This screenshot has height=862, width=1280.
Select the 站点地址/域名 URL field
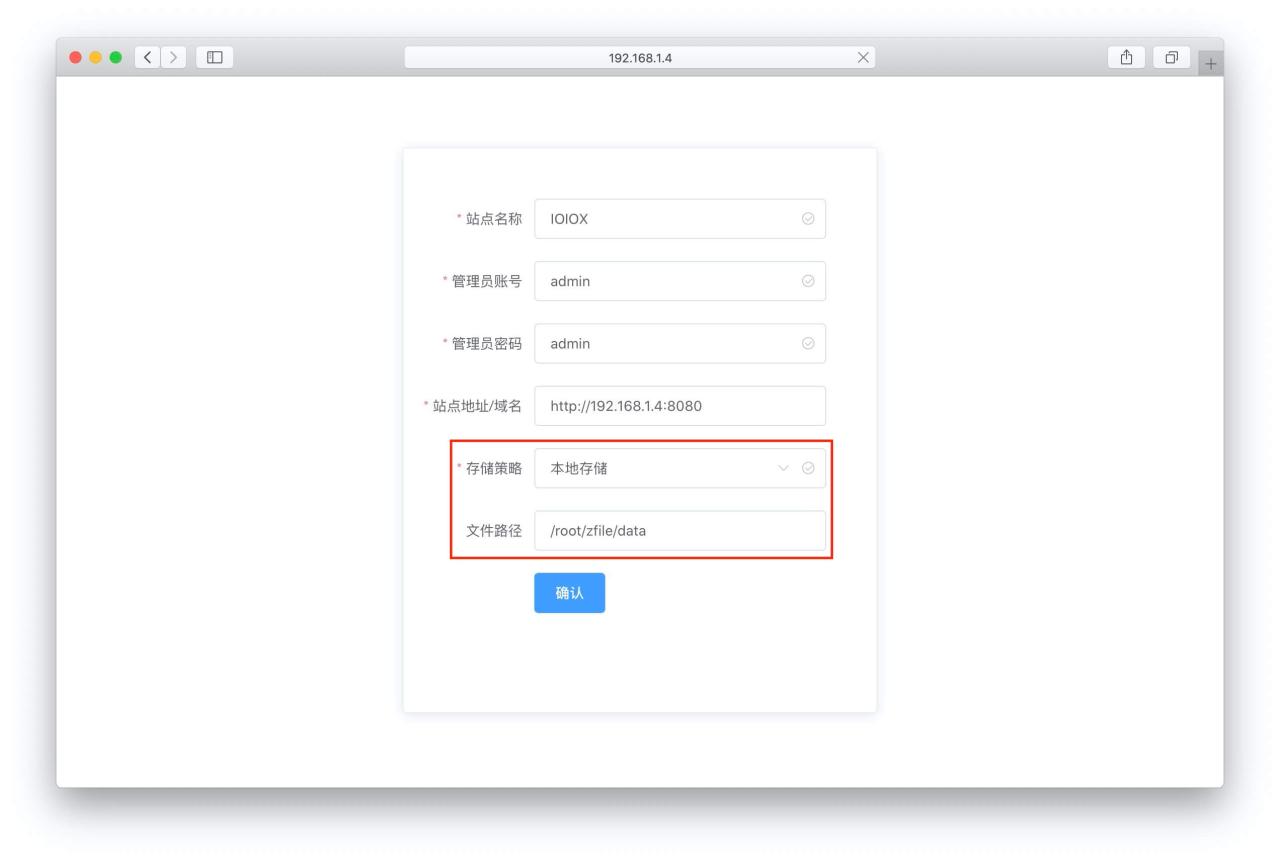(x=680, y=405)
